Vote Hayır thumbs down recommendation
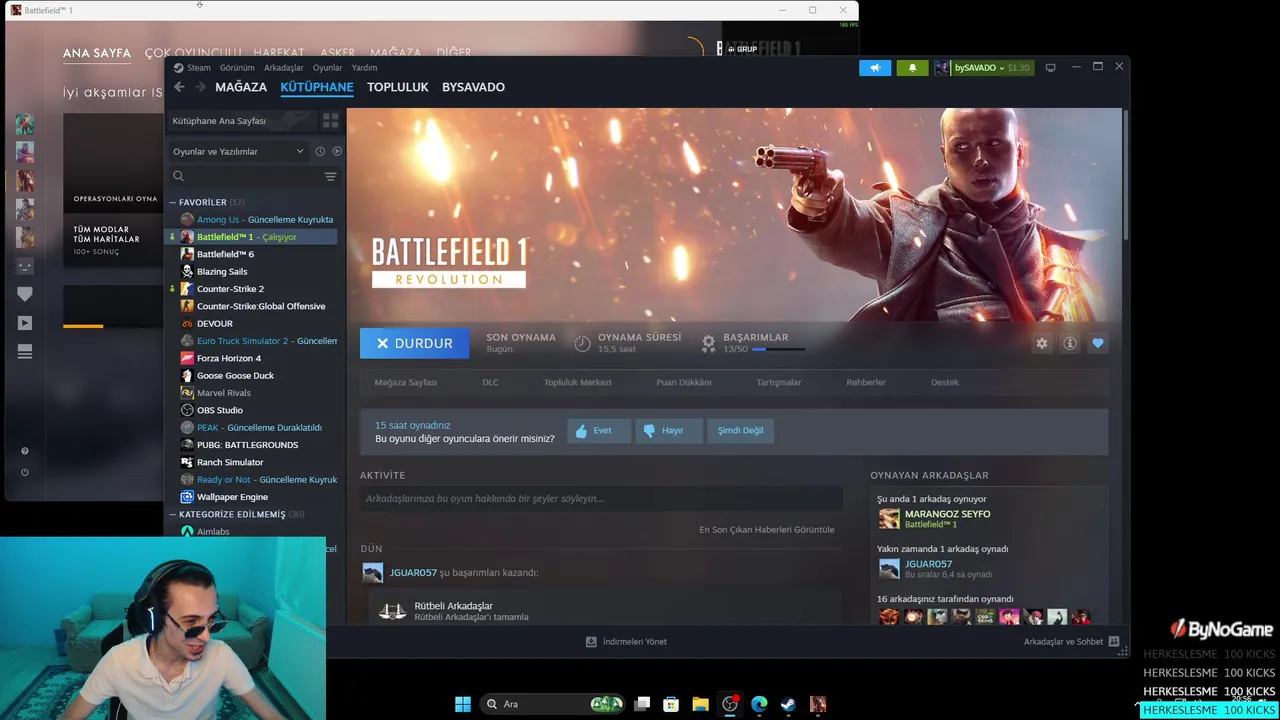The width and height of the screenshot is (1280, 720). pyautogui.click(x=668, y=430)
